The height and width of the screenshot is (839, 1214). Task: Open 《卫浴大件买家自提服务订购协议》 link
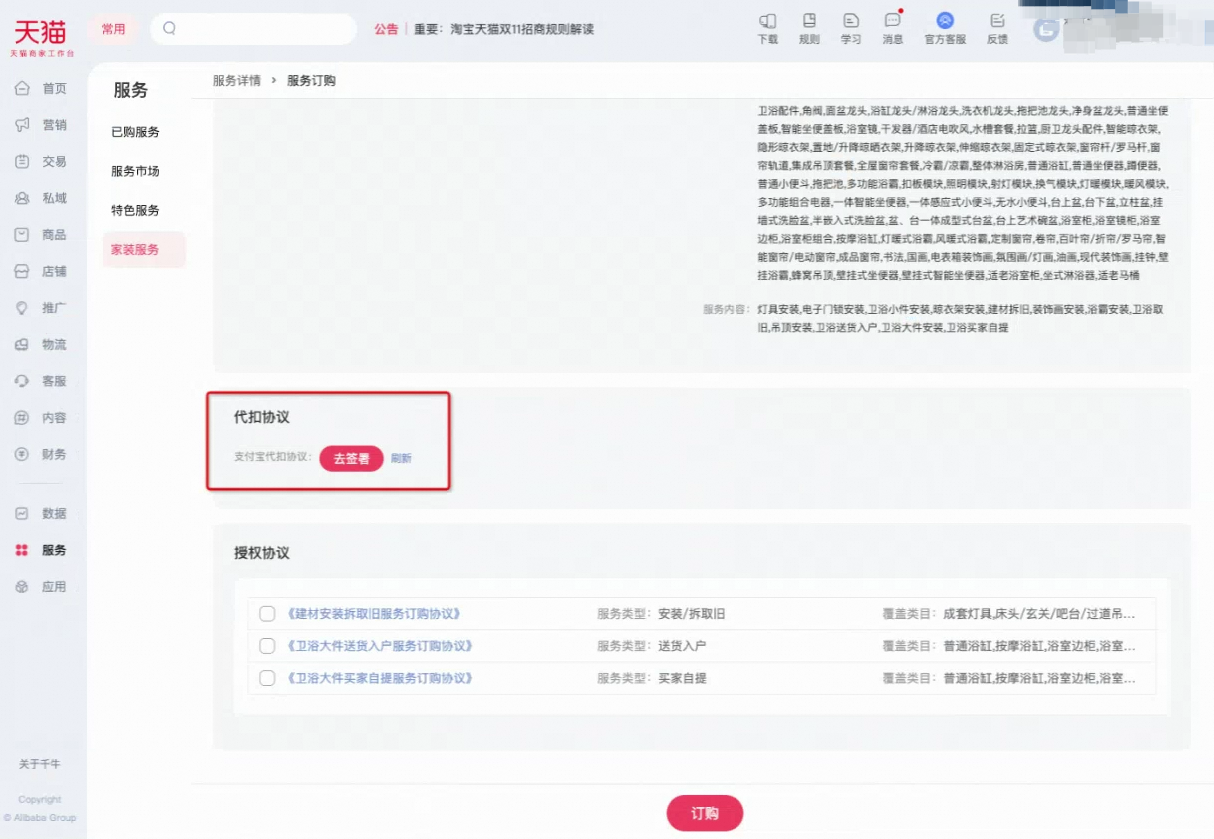[x=378, y=678]
